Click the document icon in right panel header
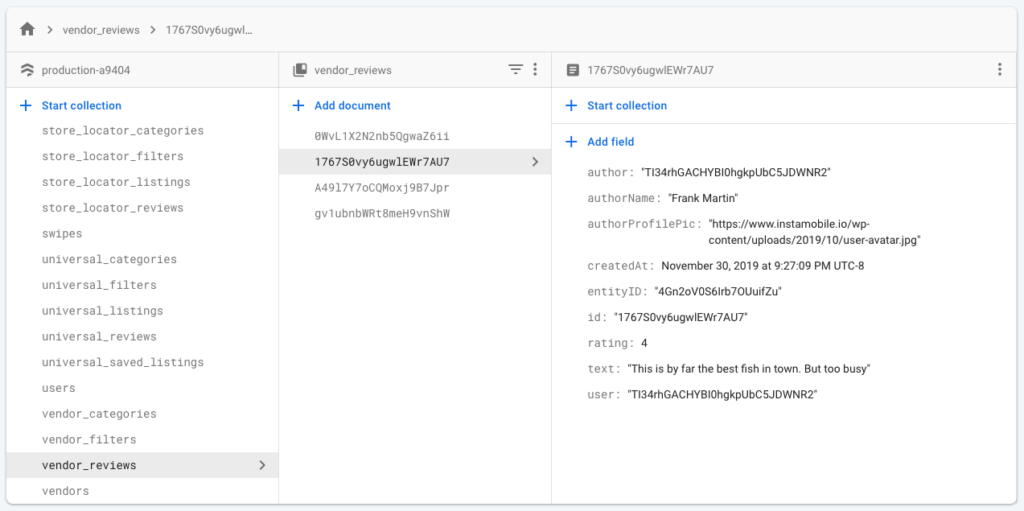Viewport: 1024px width, 511px height. pos(572,70)
